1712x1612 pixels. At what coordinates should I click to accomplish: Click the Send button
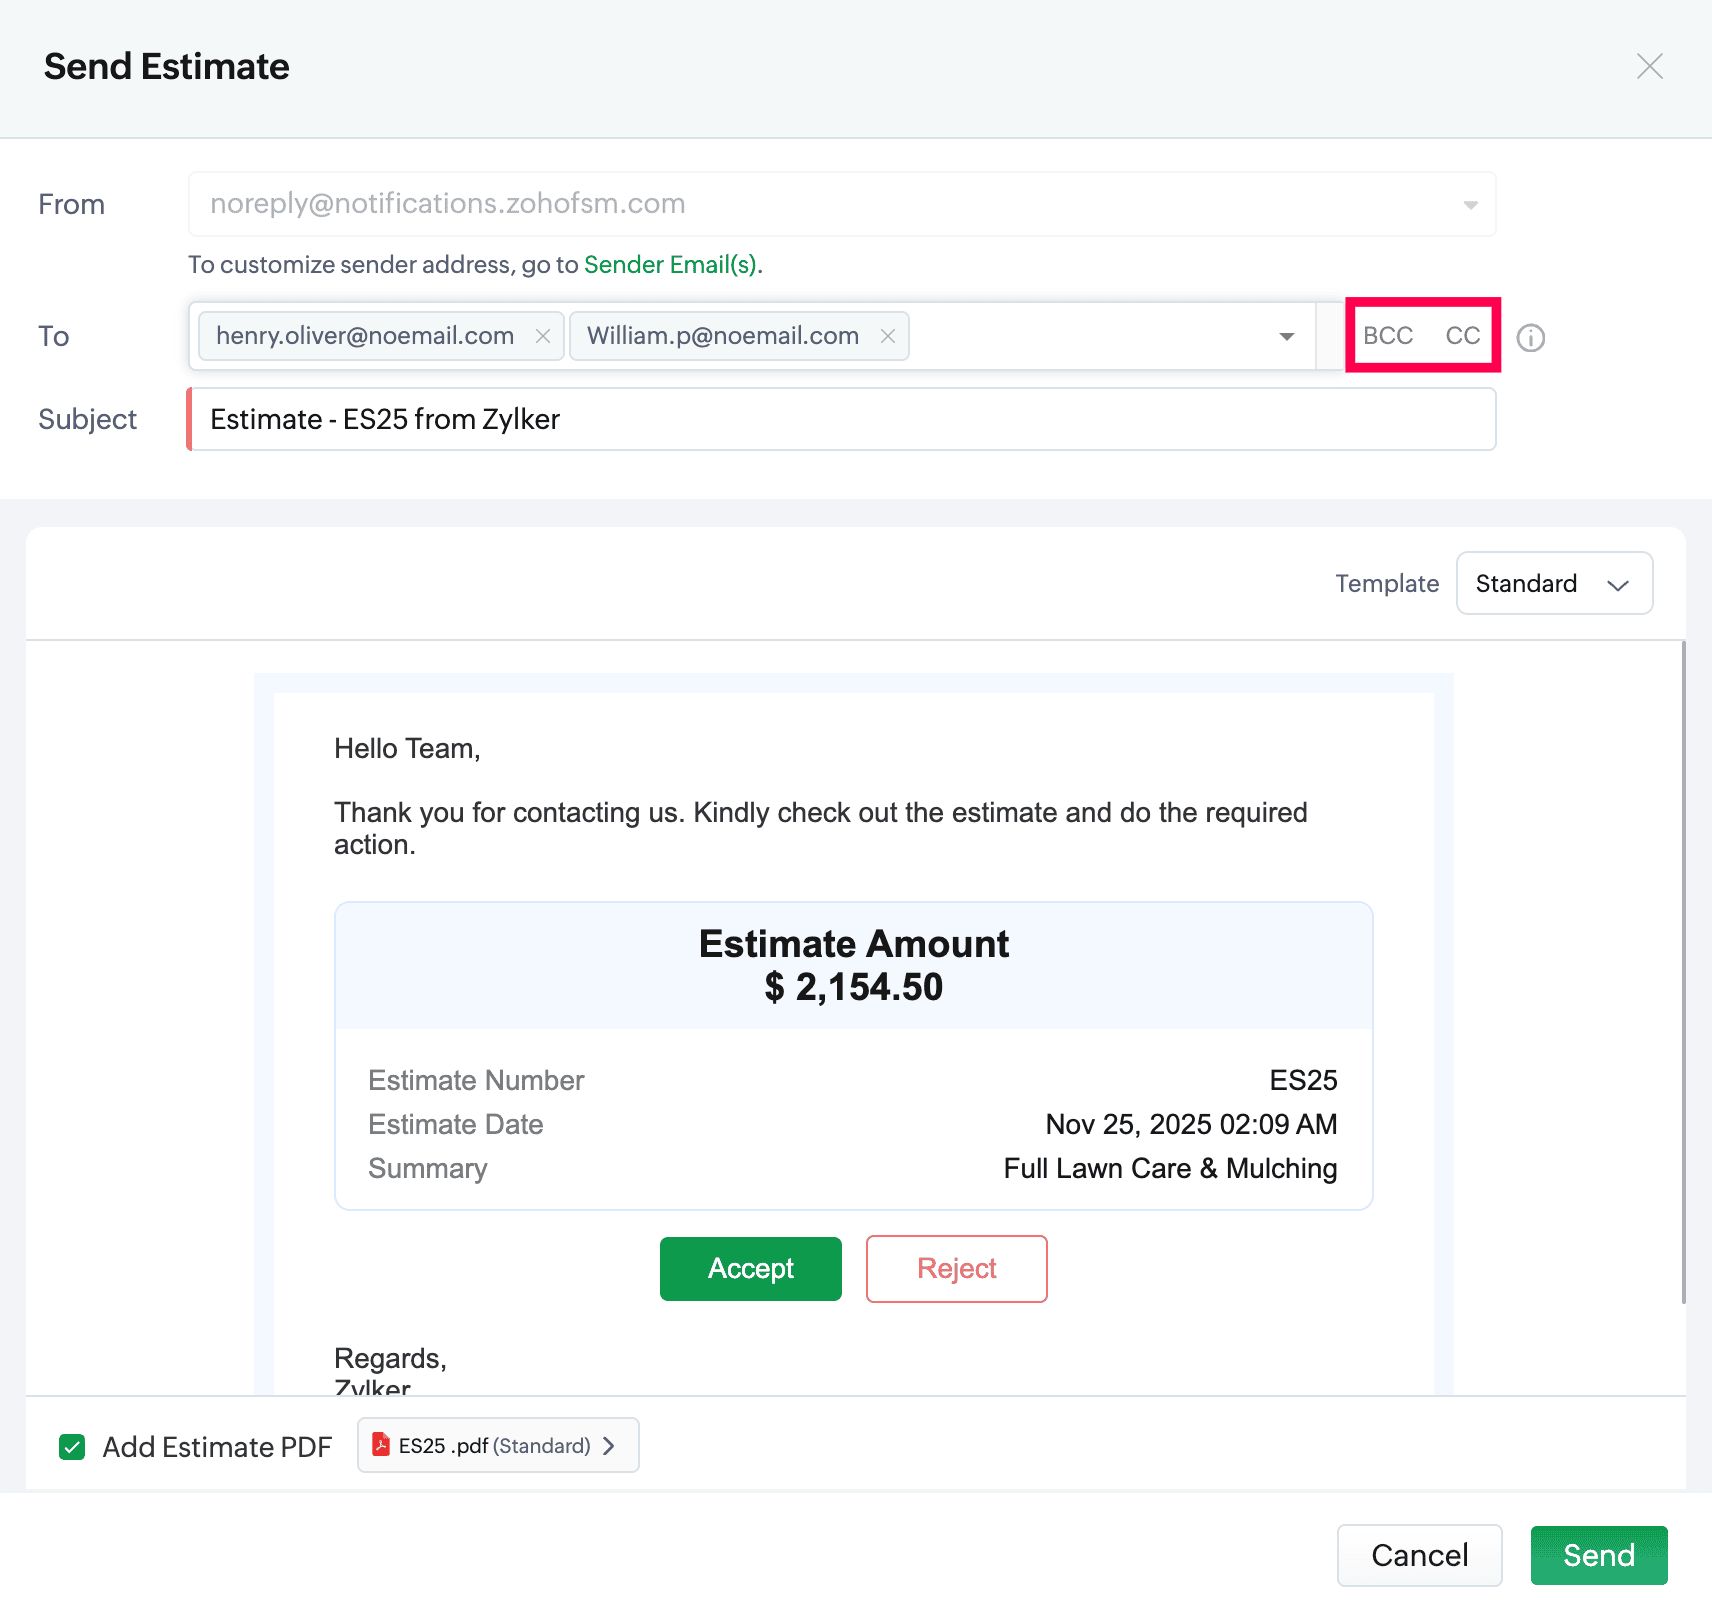[x=1598, y=1555]
